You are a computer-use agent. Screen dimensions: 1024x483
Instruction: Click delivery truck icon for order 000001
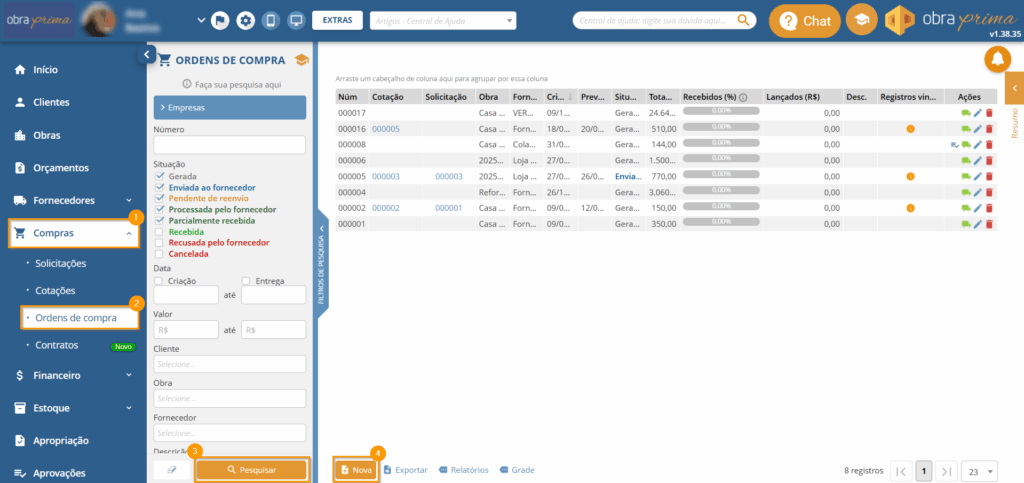click(966, 224)
